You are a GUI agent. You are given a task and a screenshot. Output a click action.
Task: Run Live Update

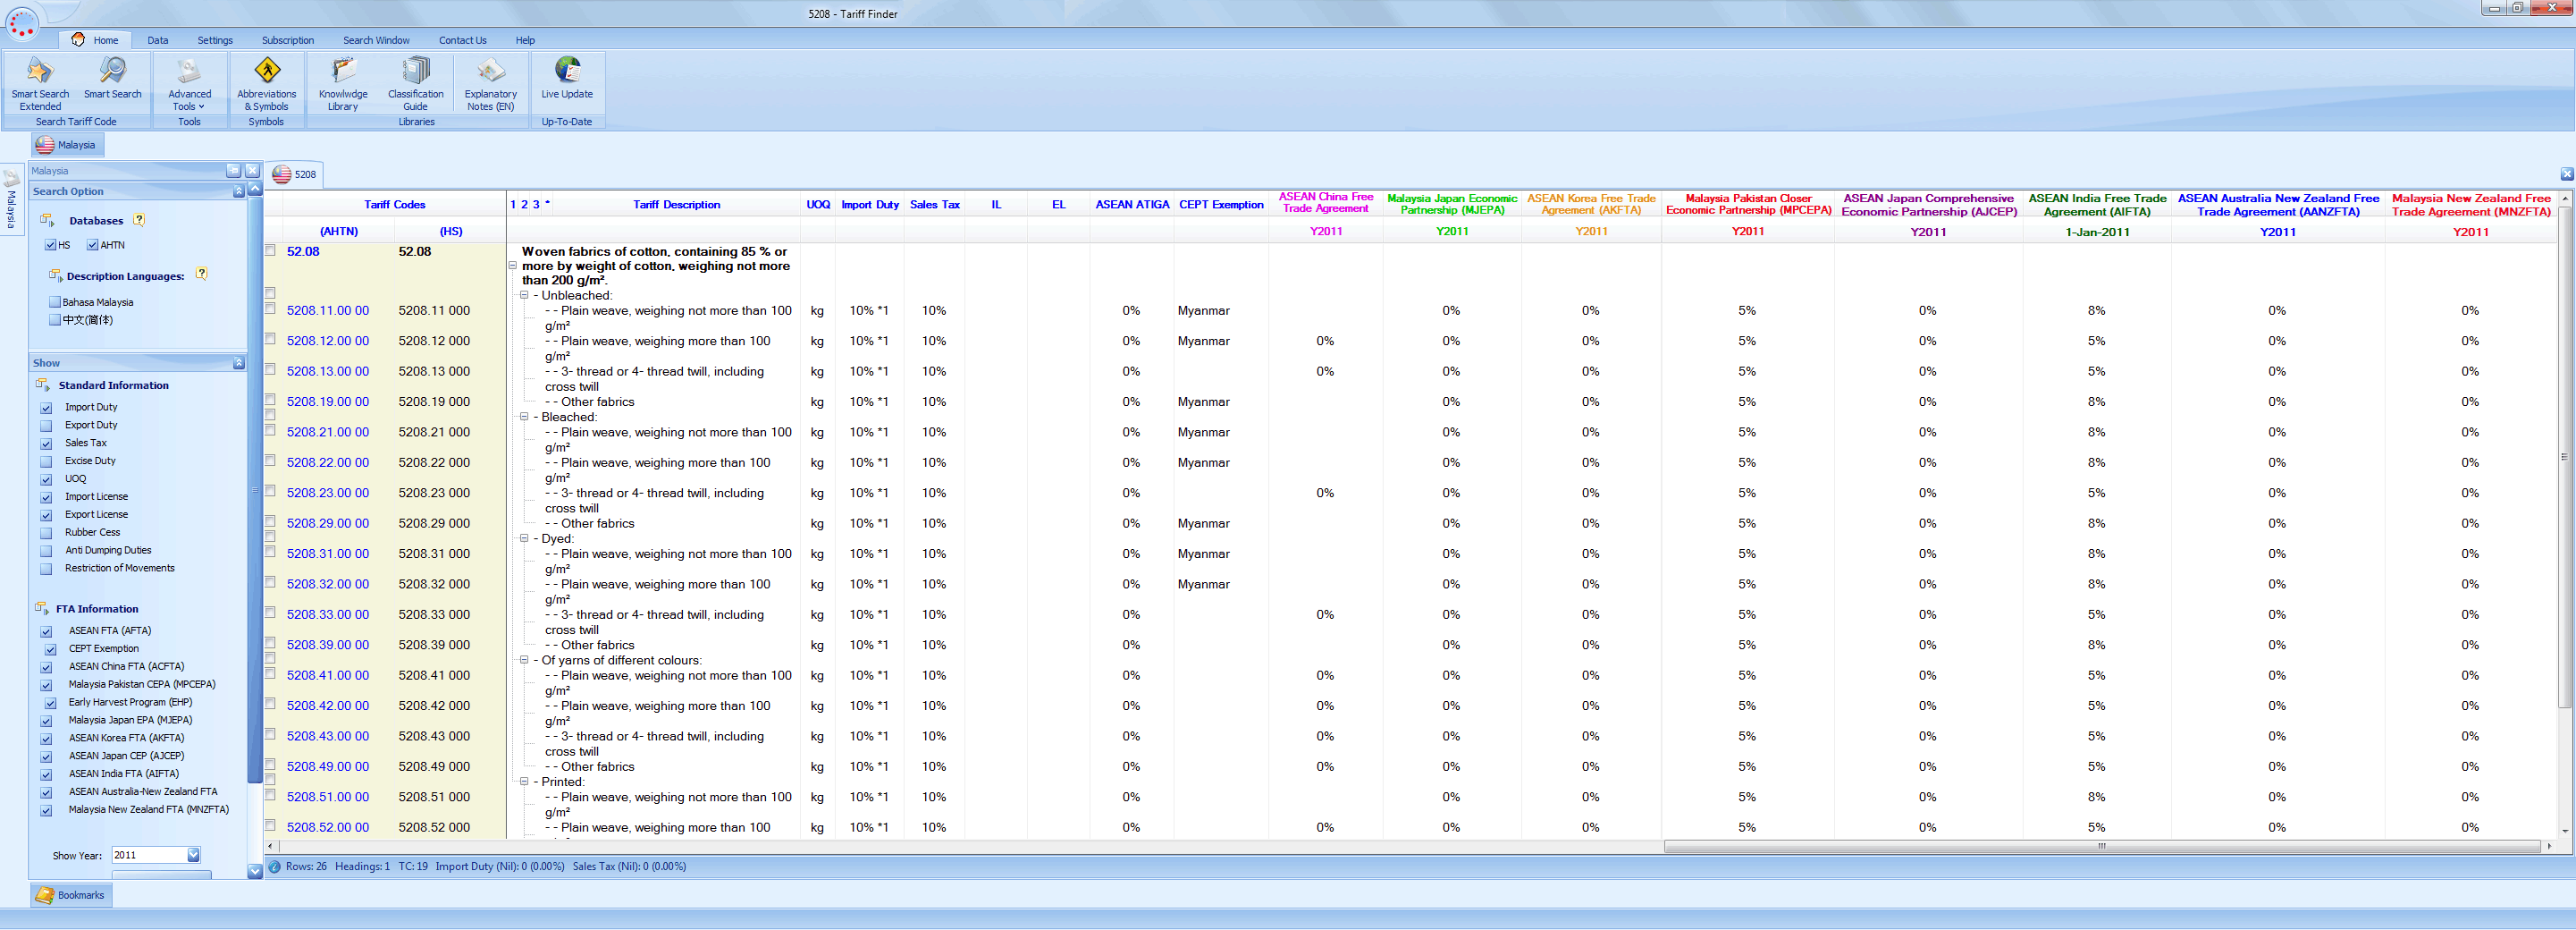[567, 78]
